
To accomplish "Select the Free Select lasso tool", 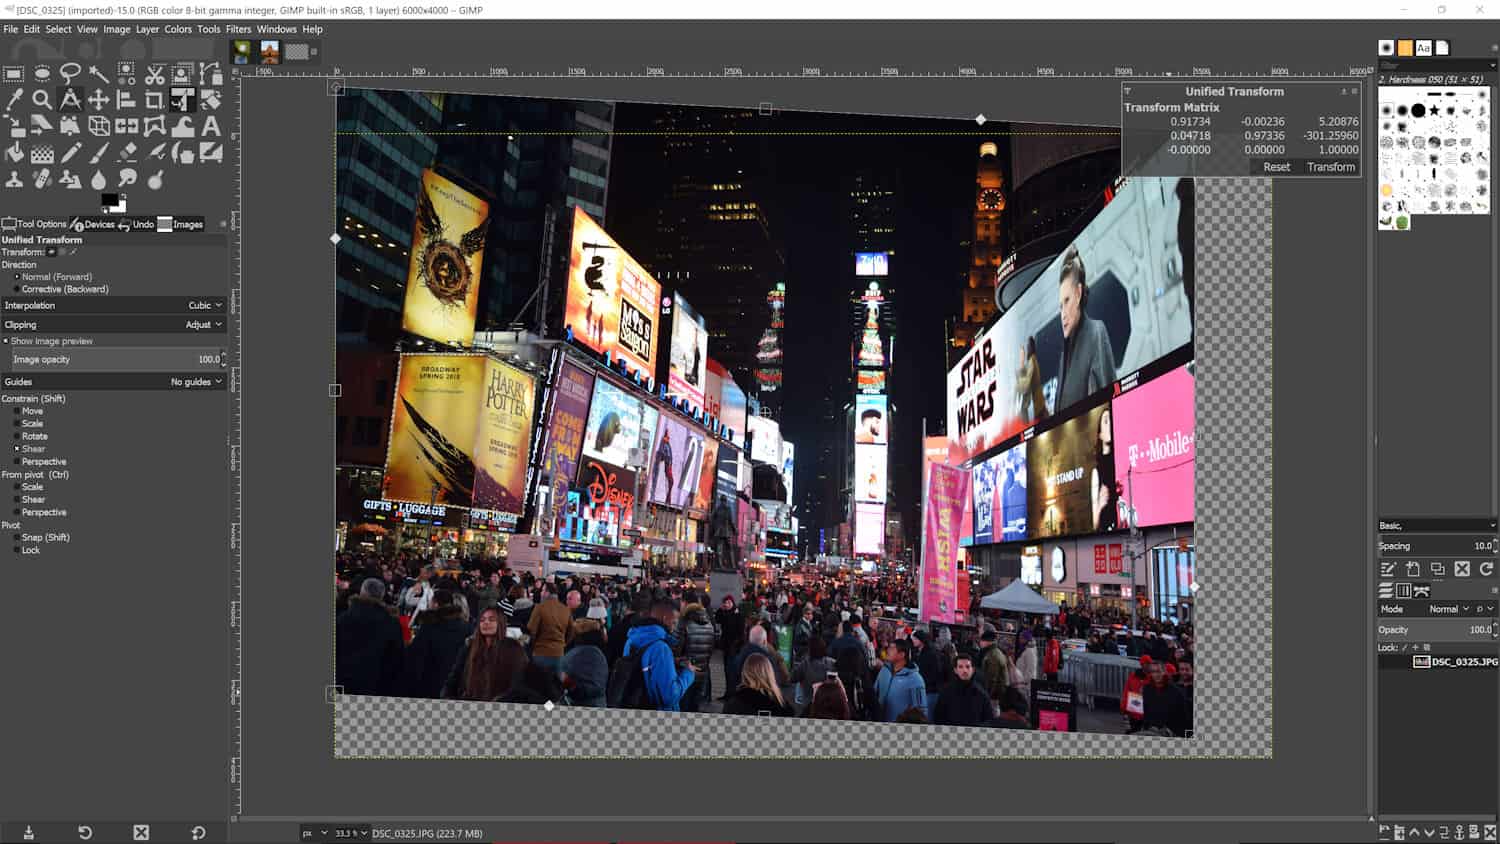I will click(70, 73).
